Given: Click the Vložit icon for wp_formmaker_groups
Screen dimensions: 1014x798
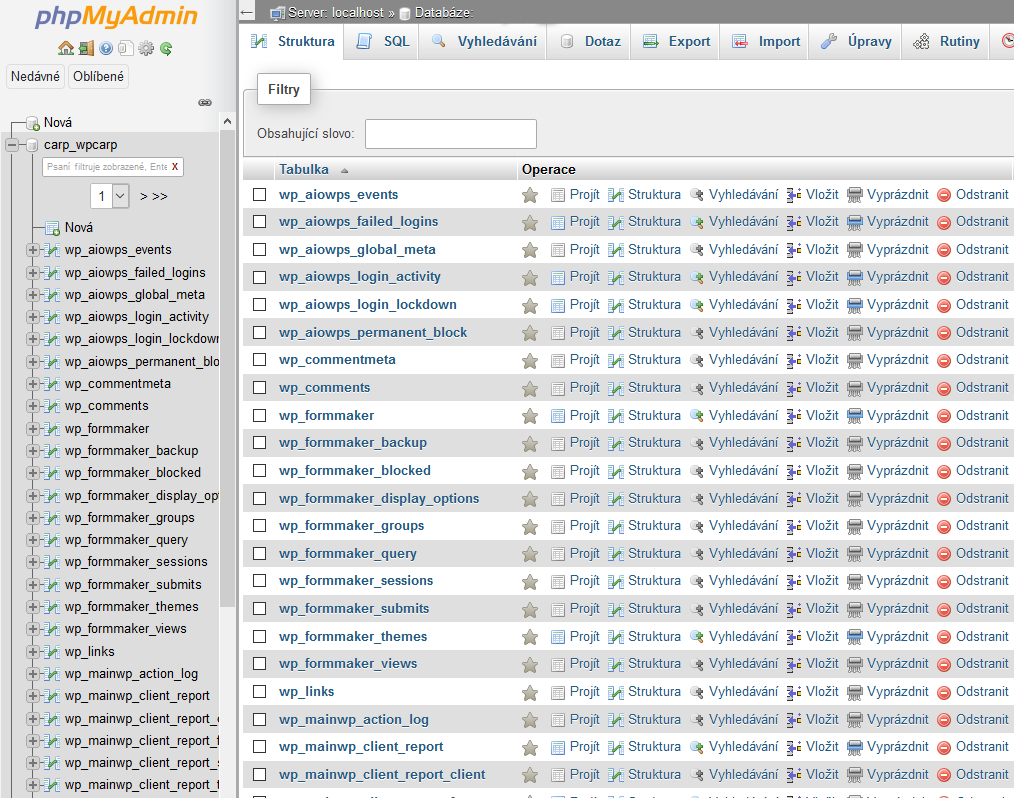Looking at the screenshot, I should click(793, 526).
